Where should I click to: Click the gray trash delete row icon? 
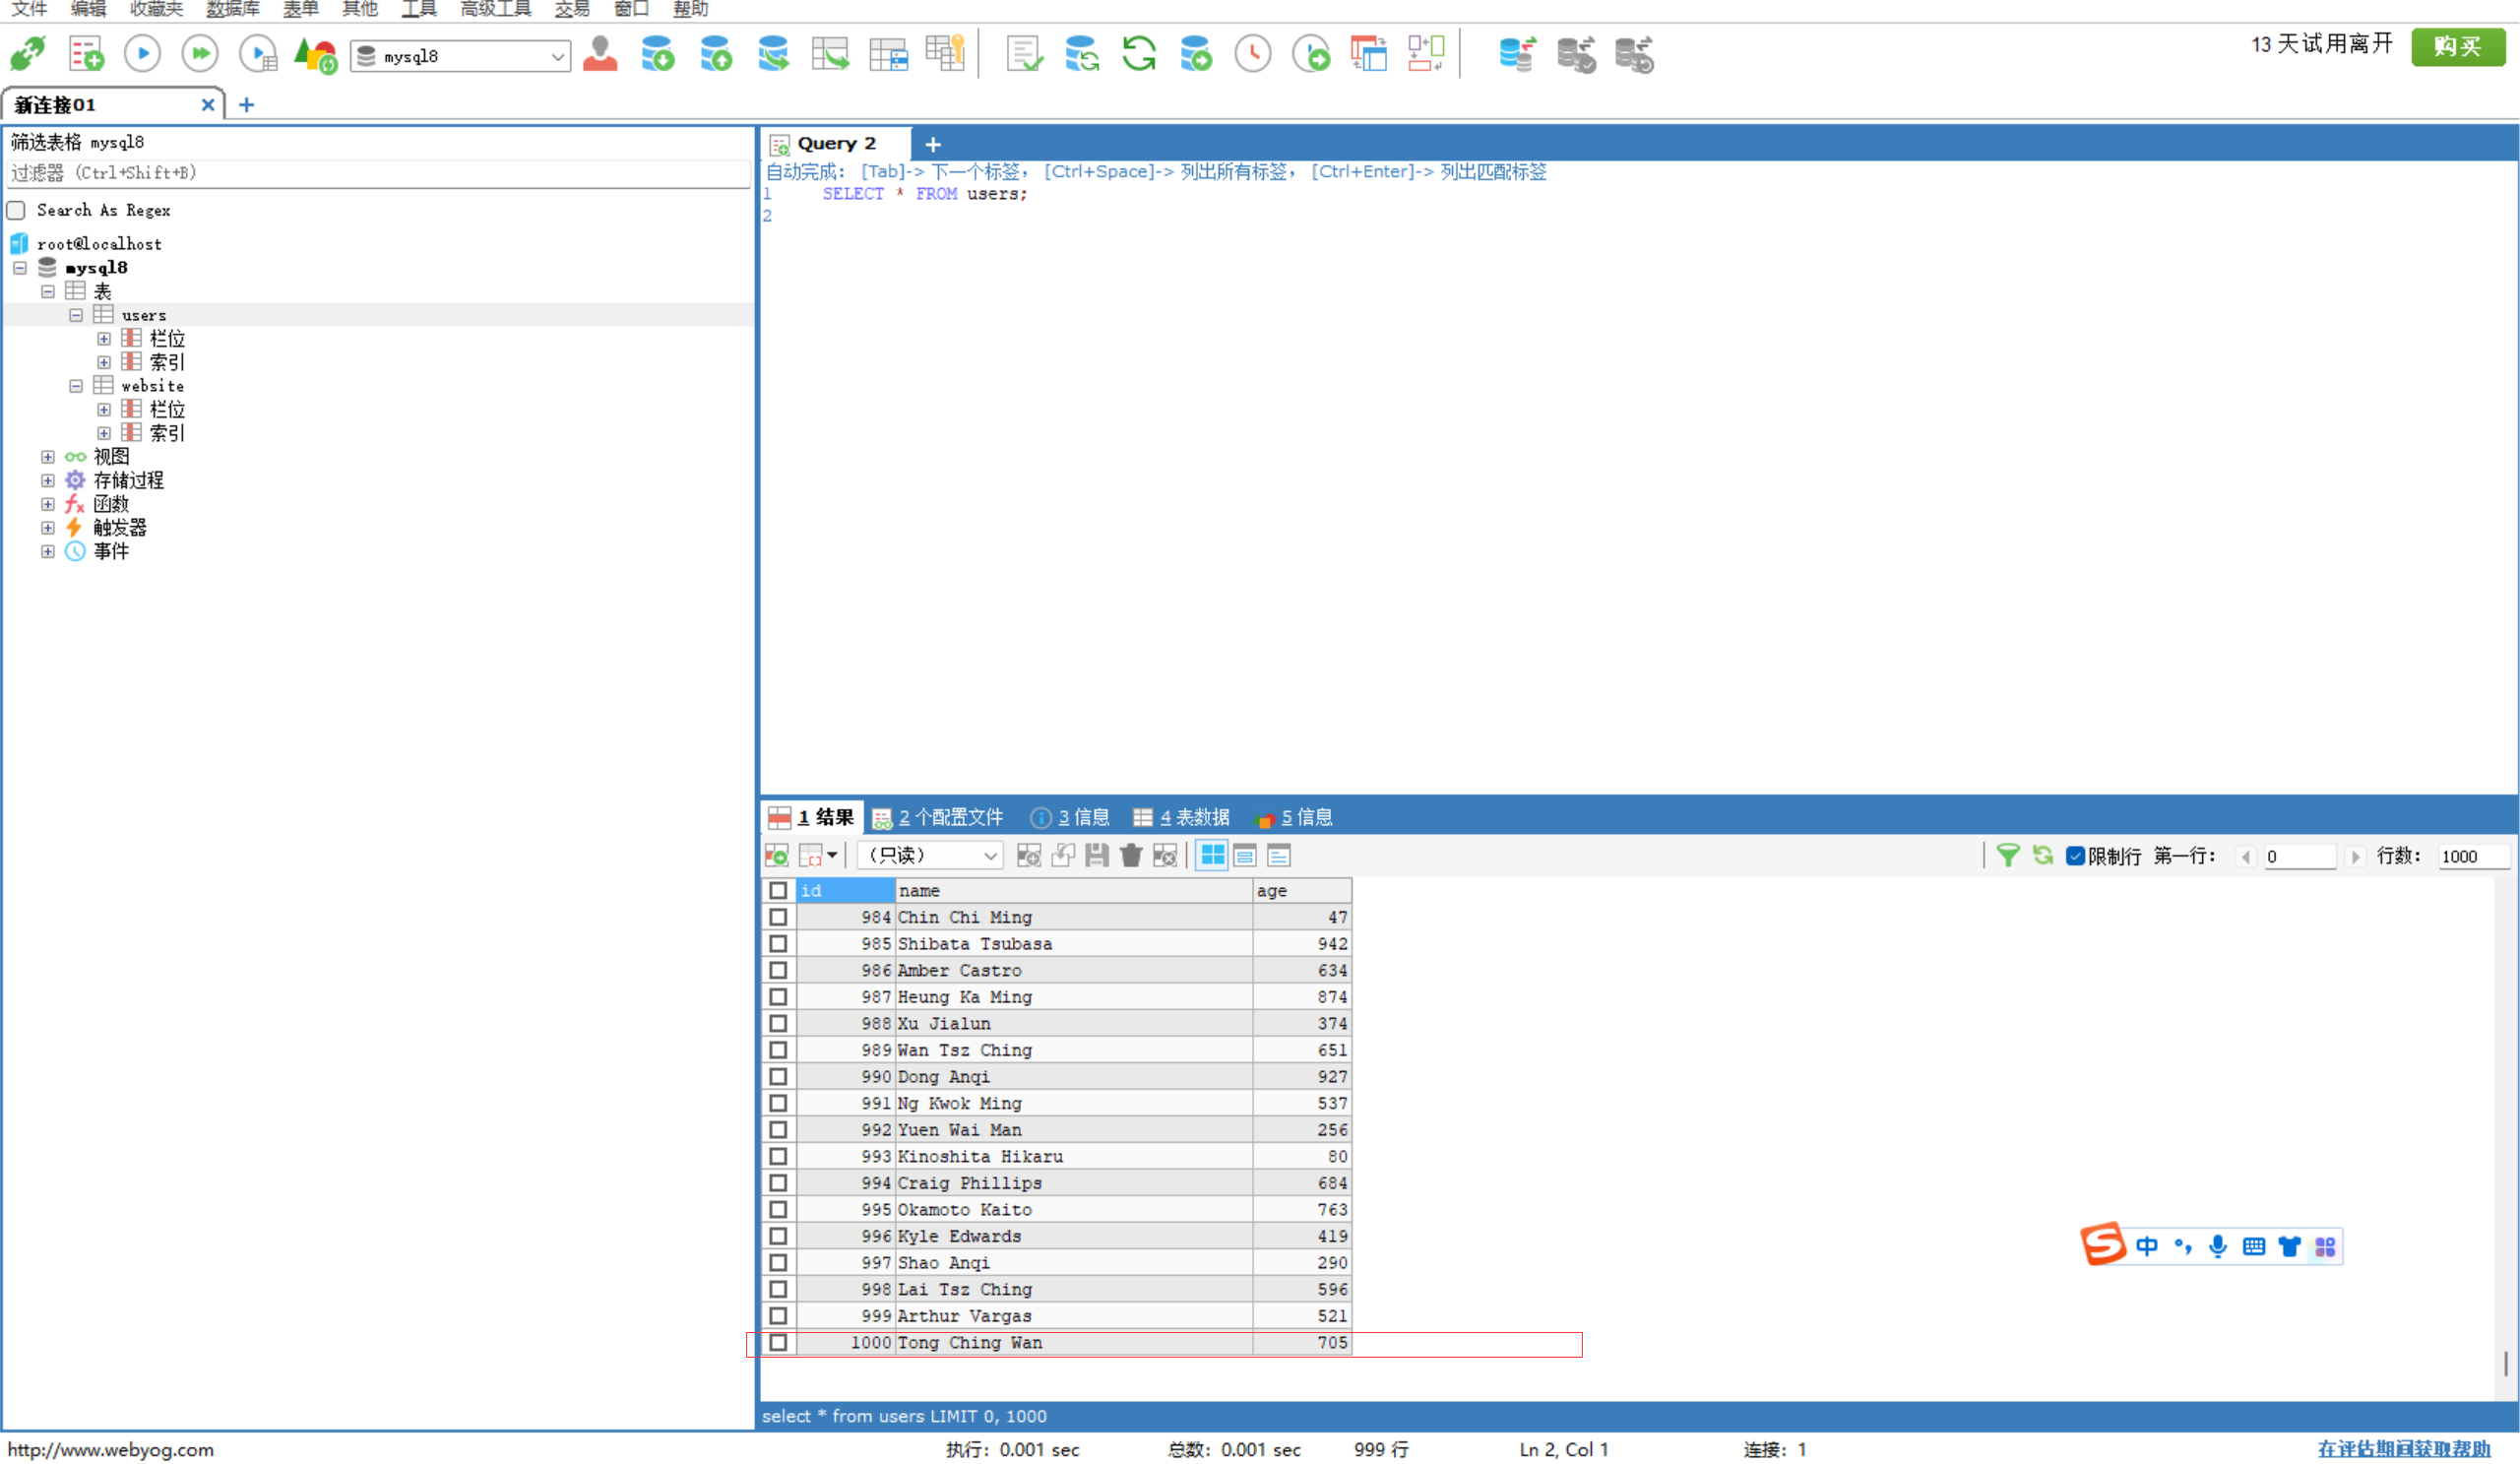[1131, 855]
